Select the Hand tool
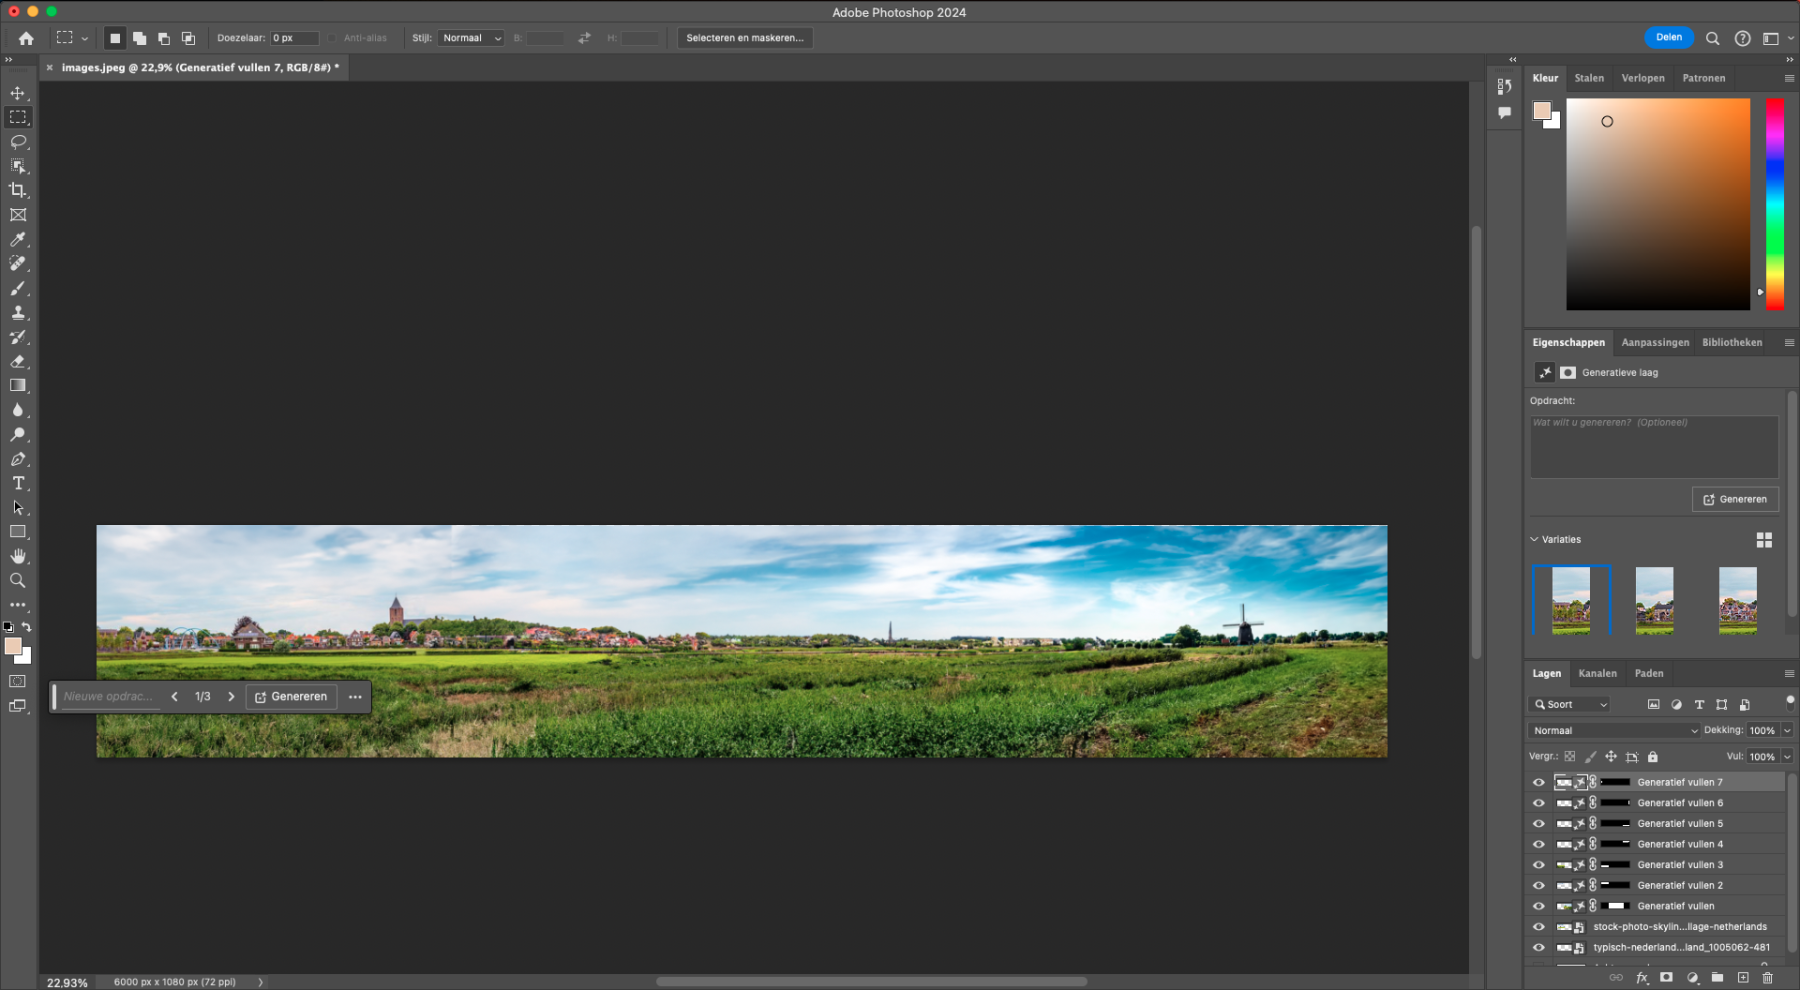1800x990 pixels. tap(18, 556)
